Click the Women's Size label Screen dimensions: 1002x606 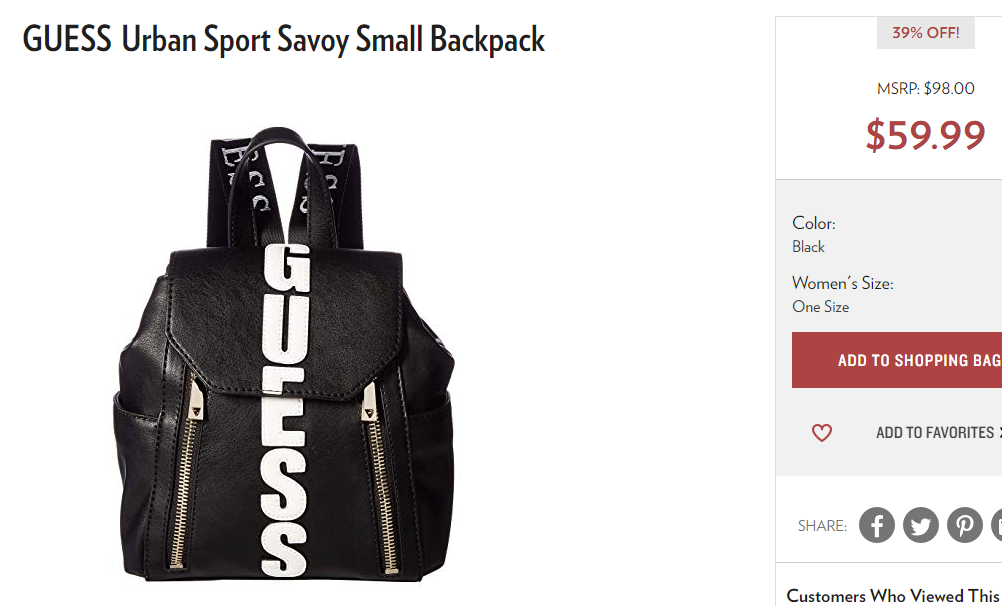(x=843, y=283)
